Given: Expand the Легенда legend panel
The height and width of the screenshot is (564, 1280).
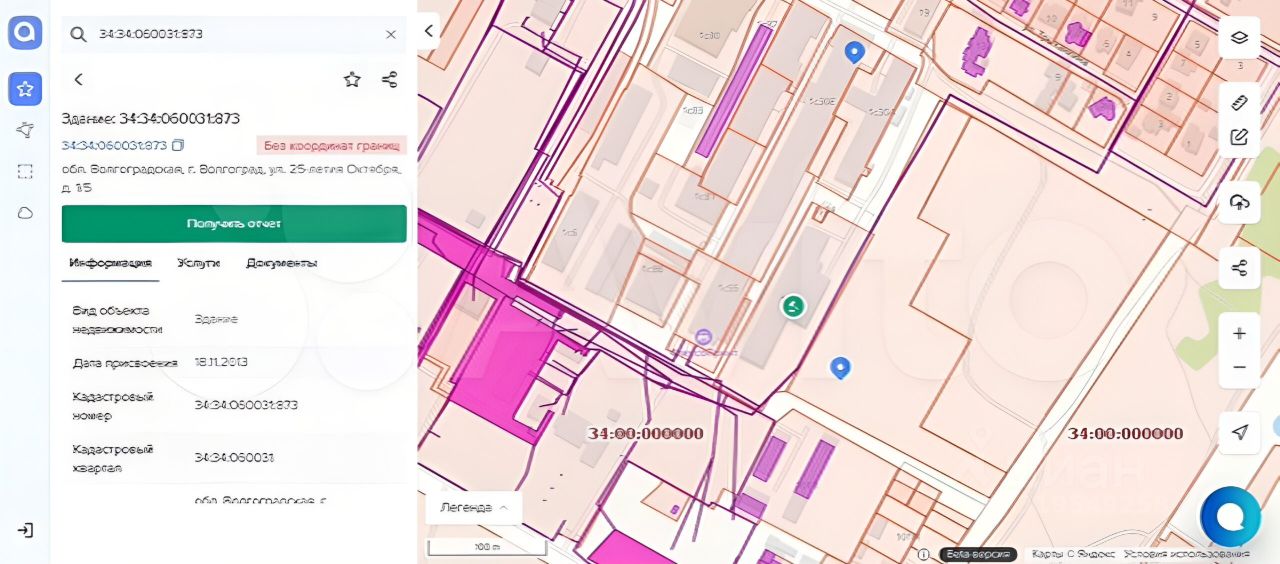Looking at the screenshot, I should [x=474, y=507].
